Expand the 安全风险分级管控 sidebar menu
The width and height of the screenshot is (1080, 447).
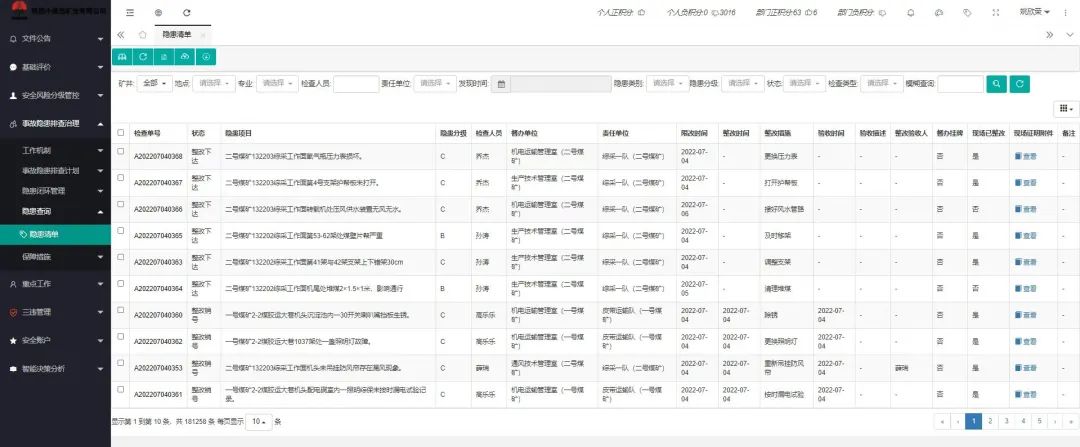click(55, 95)
